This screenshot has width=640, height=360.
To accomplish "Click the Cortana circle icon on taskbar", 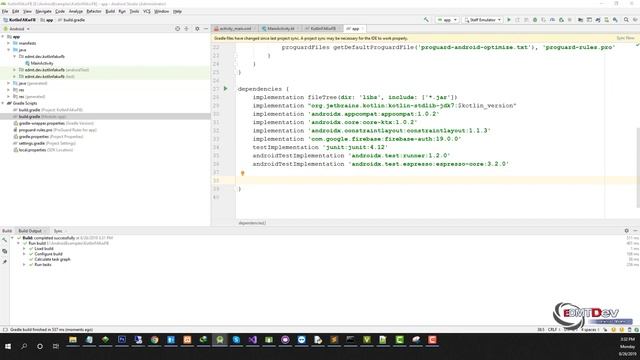I will coord(40,346).
